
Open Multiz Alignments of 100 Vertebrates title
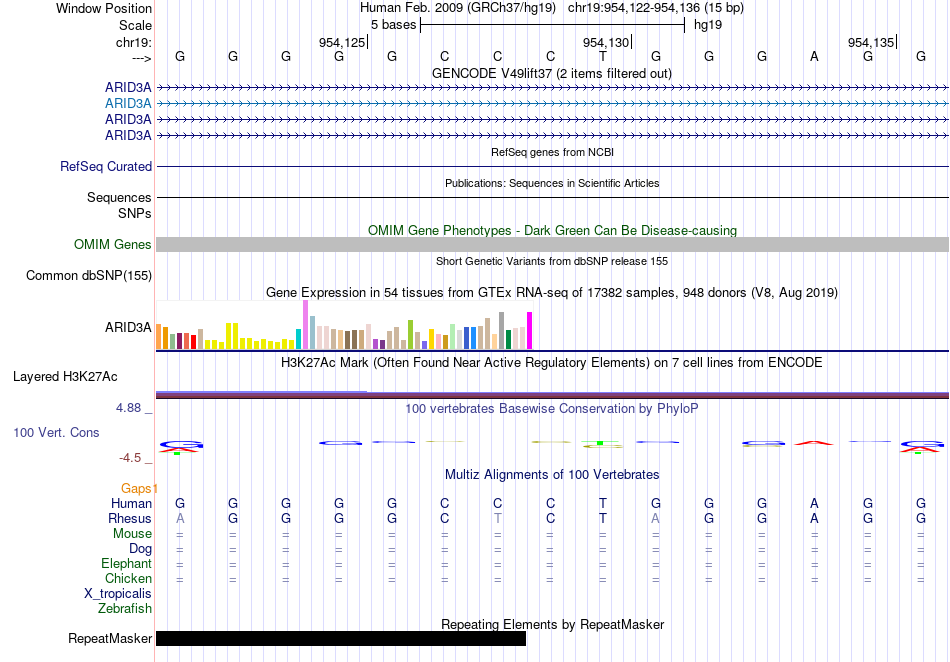click(x=552, y=474)
